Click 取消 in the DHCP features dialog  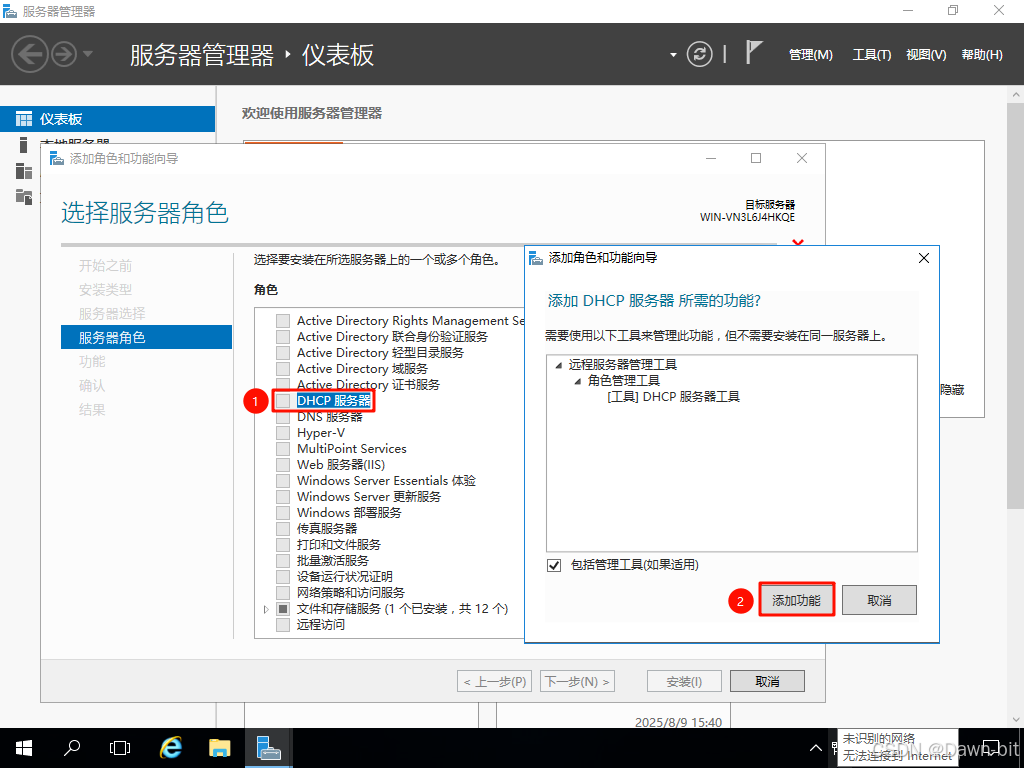tap(879, 600)
